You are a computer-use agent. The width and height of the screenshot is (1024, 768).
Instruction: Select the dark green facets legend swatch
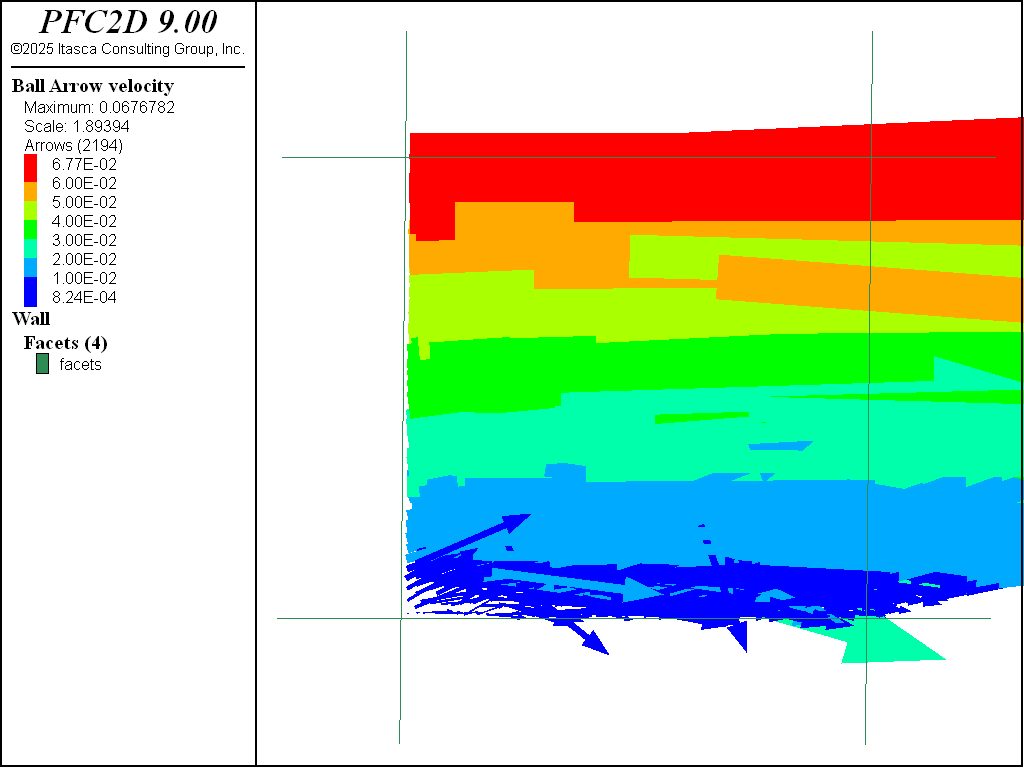pos(42,365)
